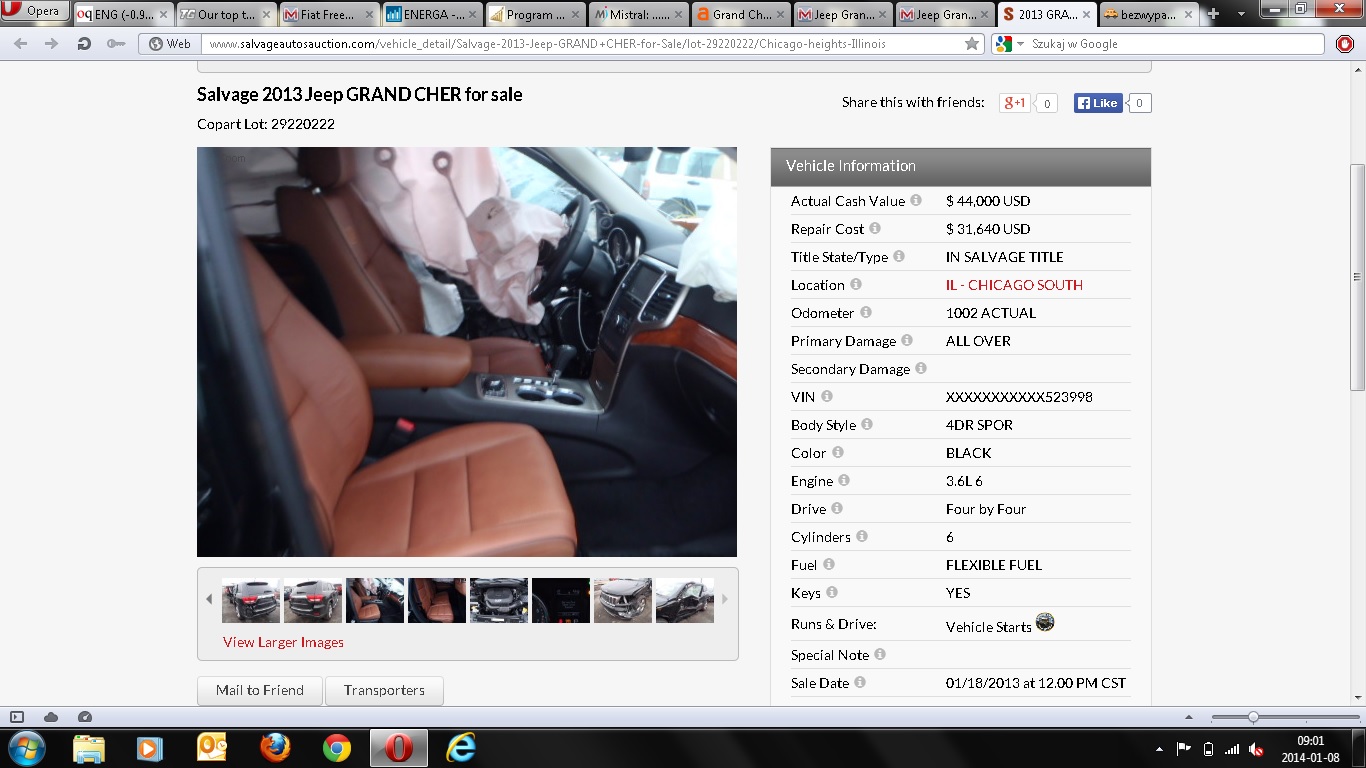Click the $ 44,000 USD value

click(x=988, y=201)
